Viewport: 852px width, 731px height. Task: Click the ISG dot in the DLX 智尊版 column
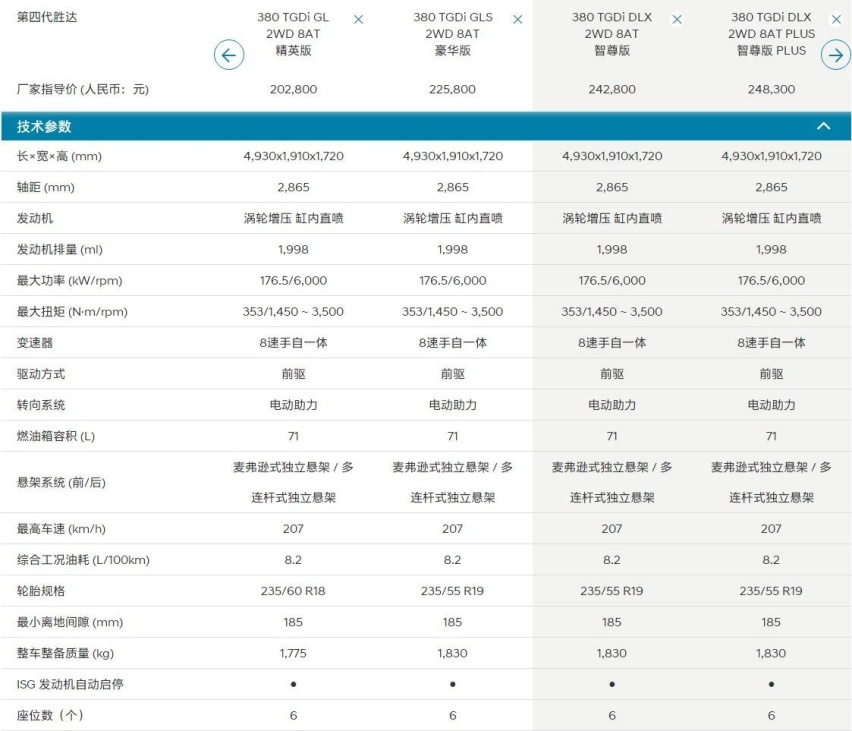[612, 684]
